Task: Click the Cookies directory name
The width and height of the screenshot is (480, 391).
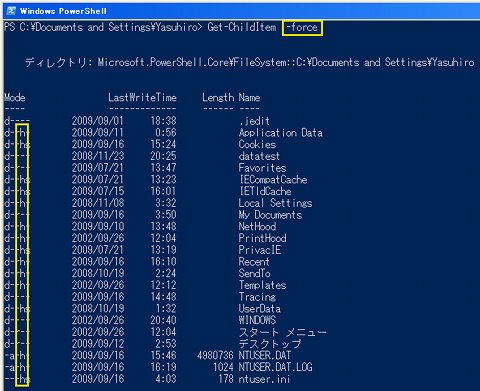Action: tap(257, 144)
